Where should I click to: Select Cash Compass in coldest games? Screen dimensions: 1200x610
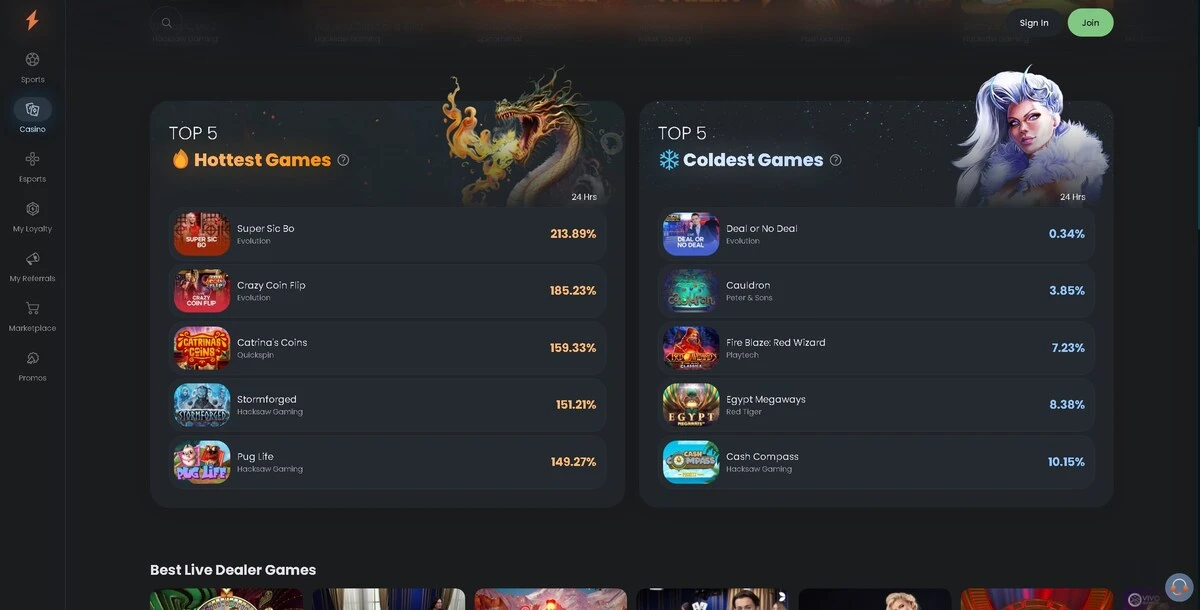click(876, 462)
